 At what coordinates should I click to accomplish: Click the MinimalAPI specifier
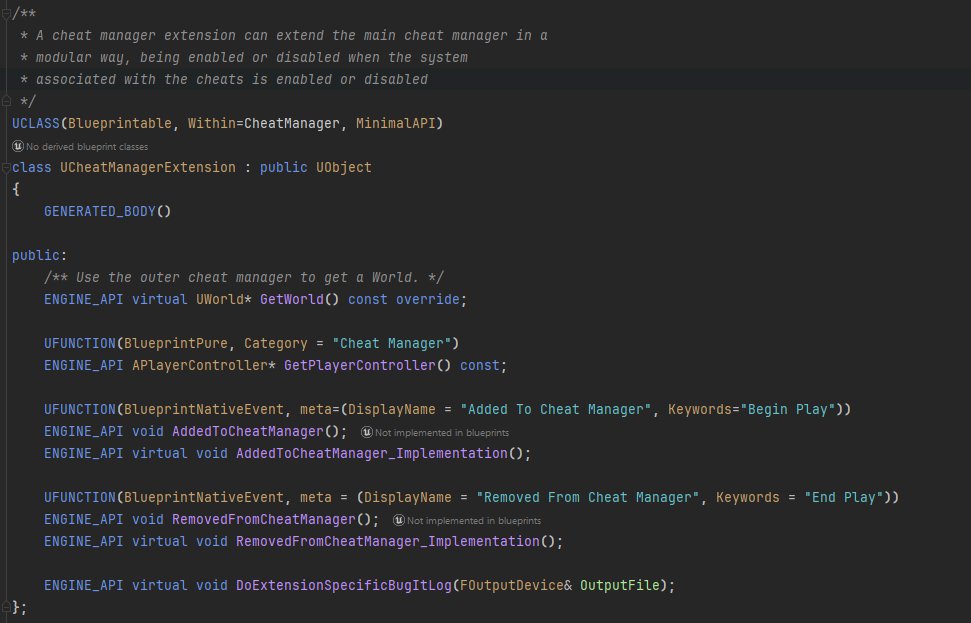[396, 123]
